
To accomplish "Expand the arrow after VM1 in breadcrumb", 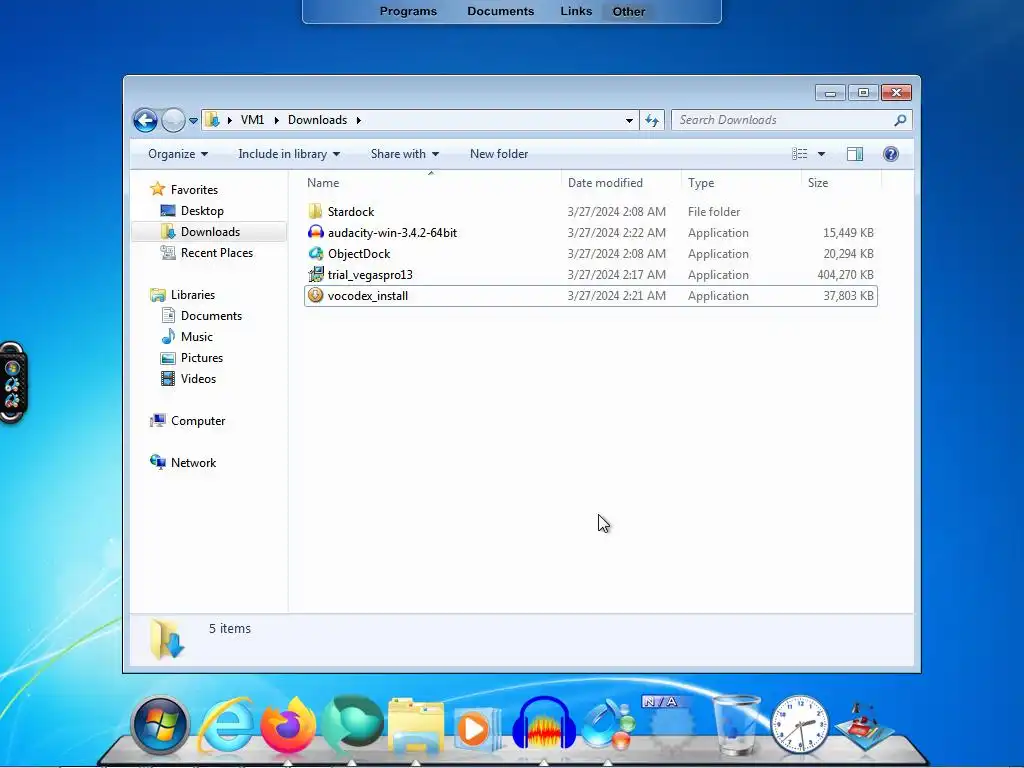I will [x=276, y=120].
